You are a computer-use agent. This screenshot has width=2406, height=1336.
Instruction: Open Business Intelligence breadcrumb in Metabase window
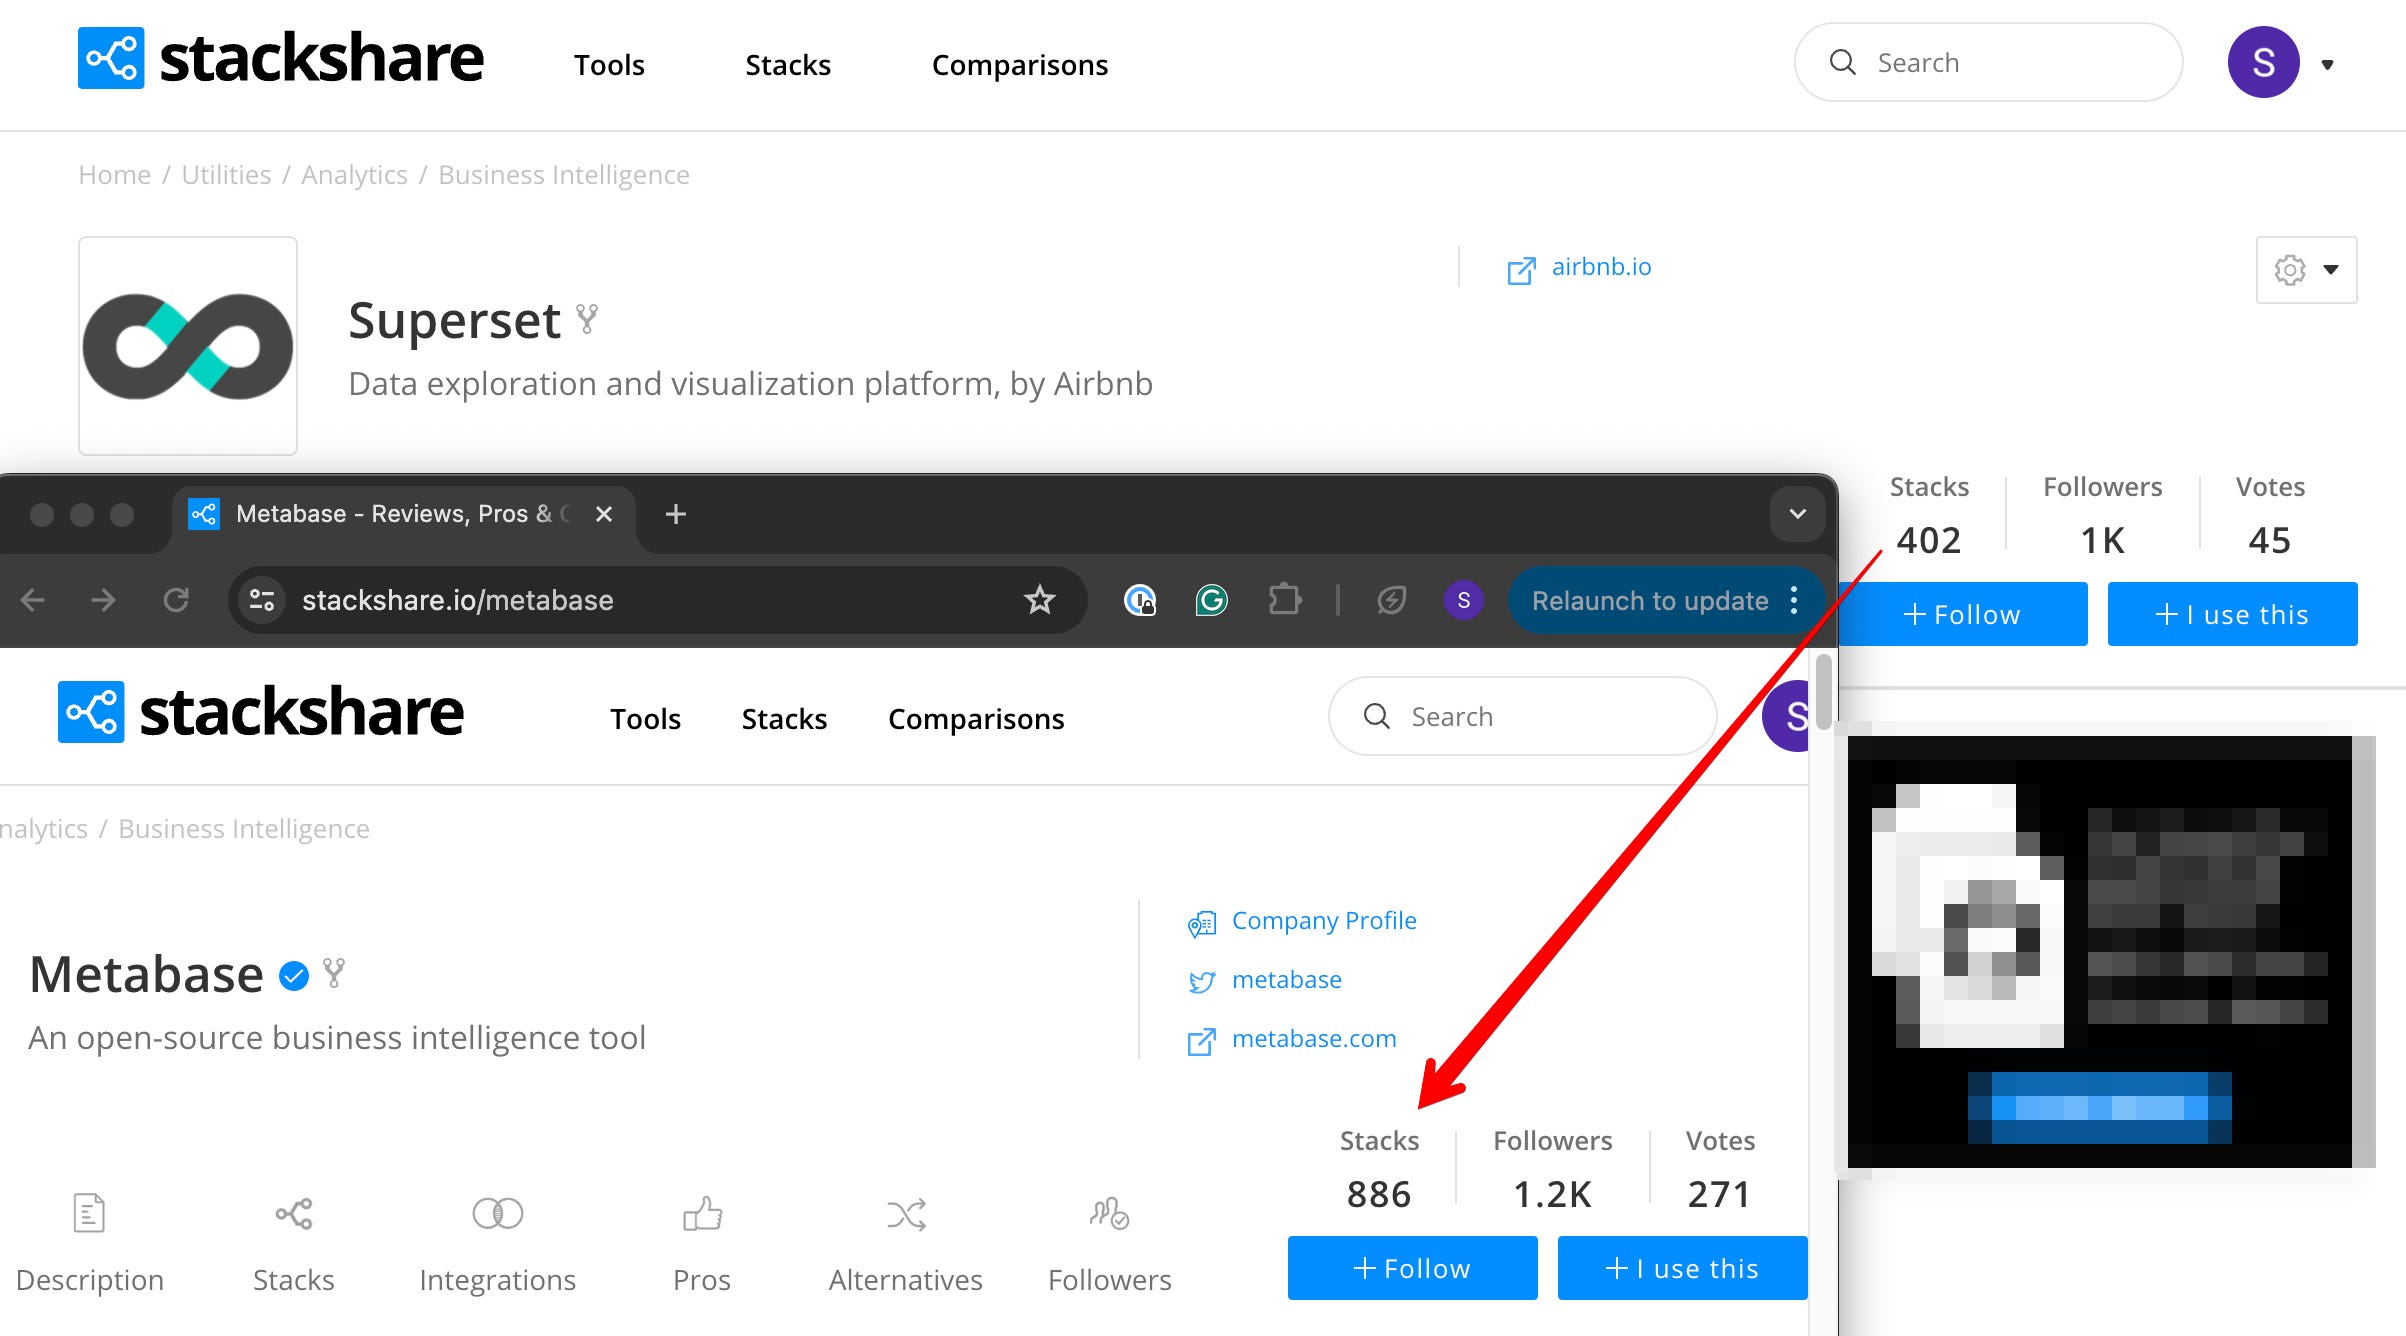click(244, 829)
